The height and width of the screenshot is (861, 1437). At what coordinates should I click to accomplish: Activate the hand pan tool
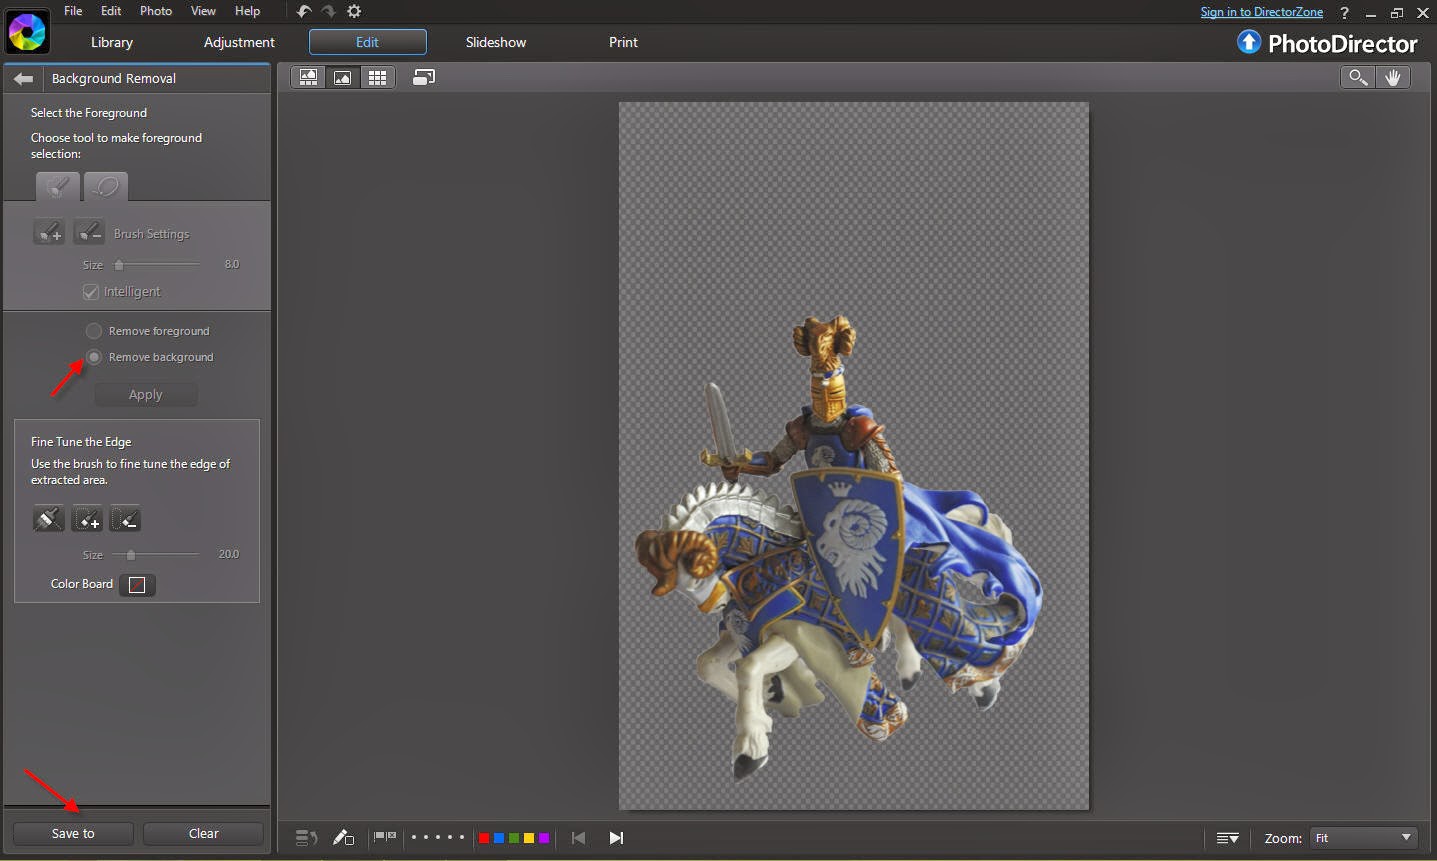[x=1393, y=77]
